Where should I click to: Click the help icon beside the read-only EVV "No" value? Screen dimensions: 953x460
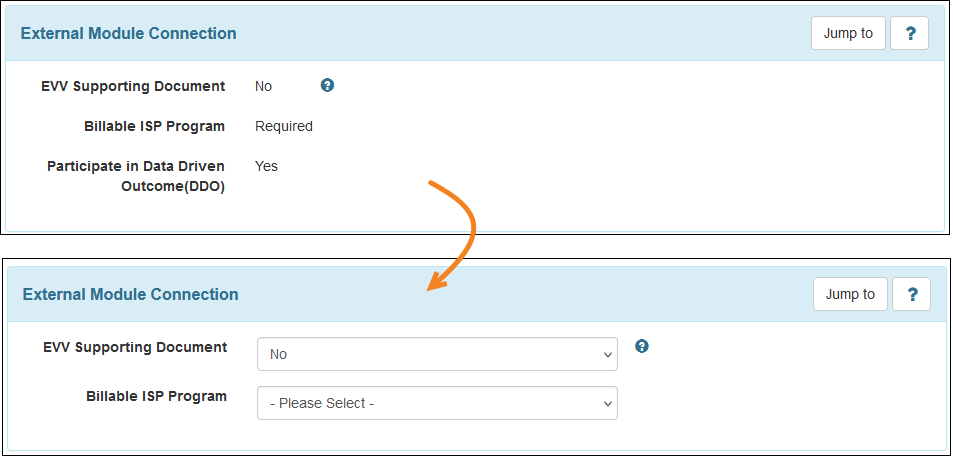327,85
